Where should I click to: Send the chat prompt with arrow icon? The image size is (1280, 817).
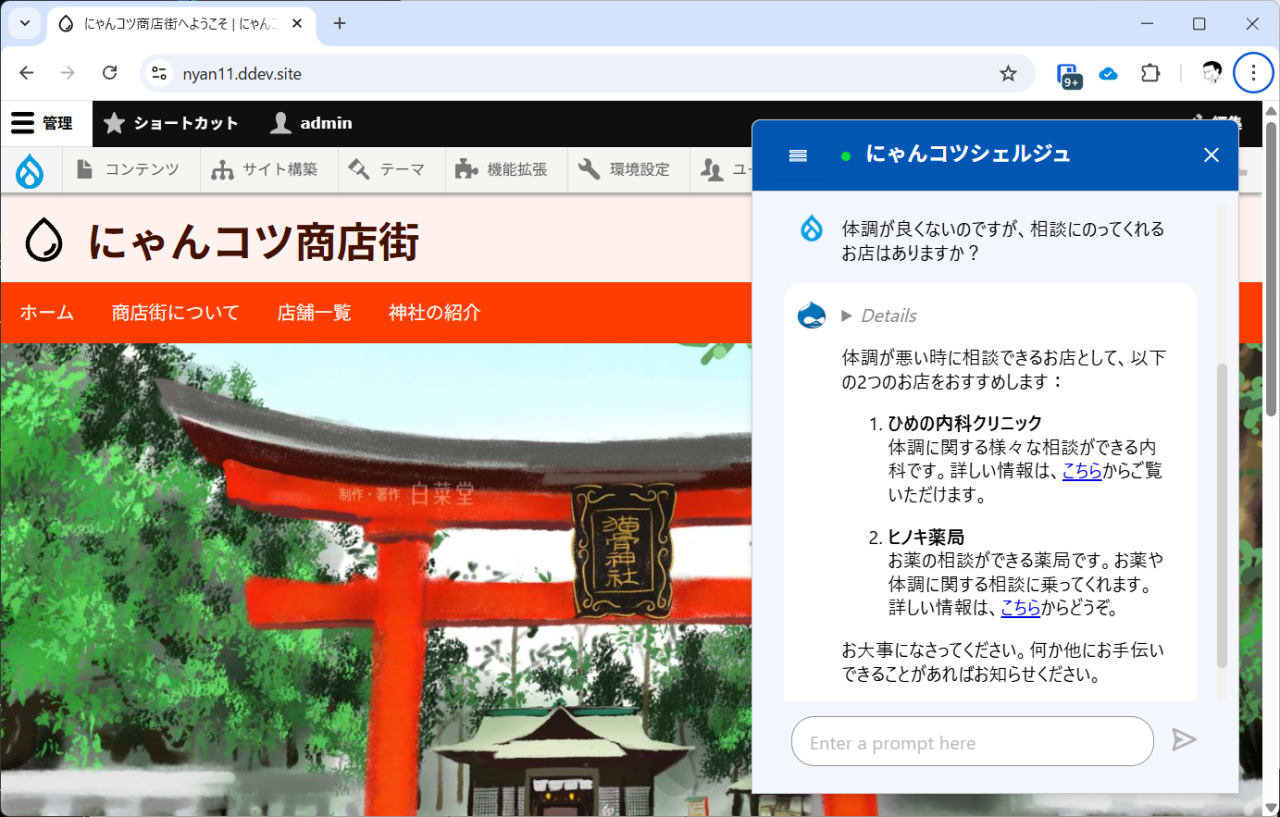point(1184,739)
